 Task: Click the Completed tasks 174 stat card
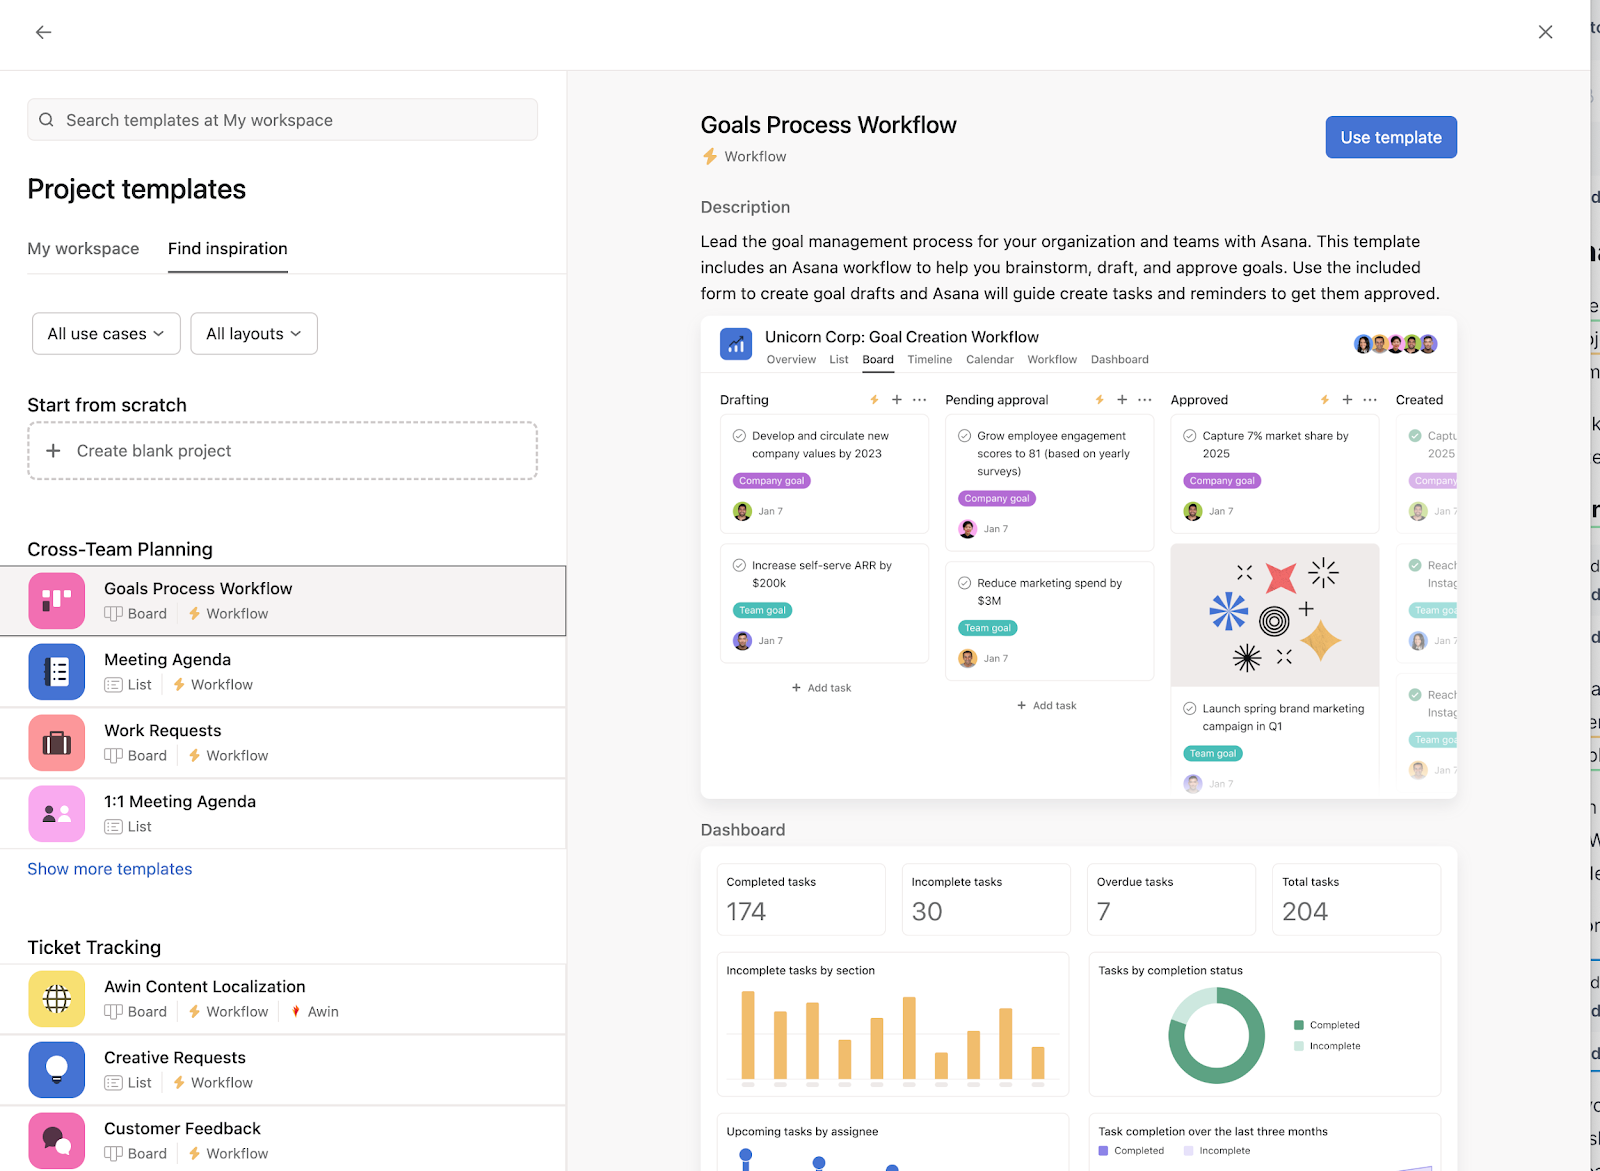point(801,899)
